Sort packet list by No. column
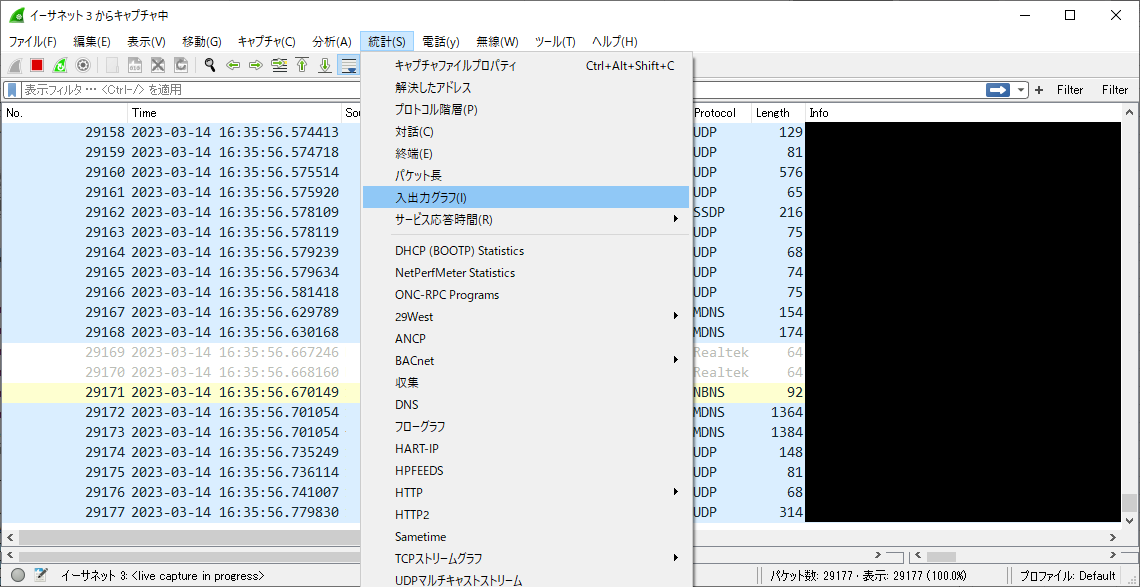 (x=65, y=113)
